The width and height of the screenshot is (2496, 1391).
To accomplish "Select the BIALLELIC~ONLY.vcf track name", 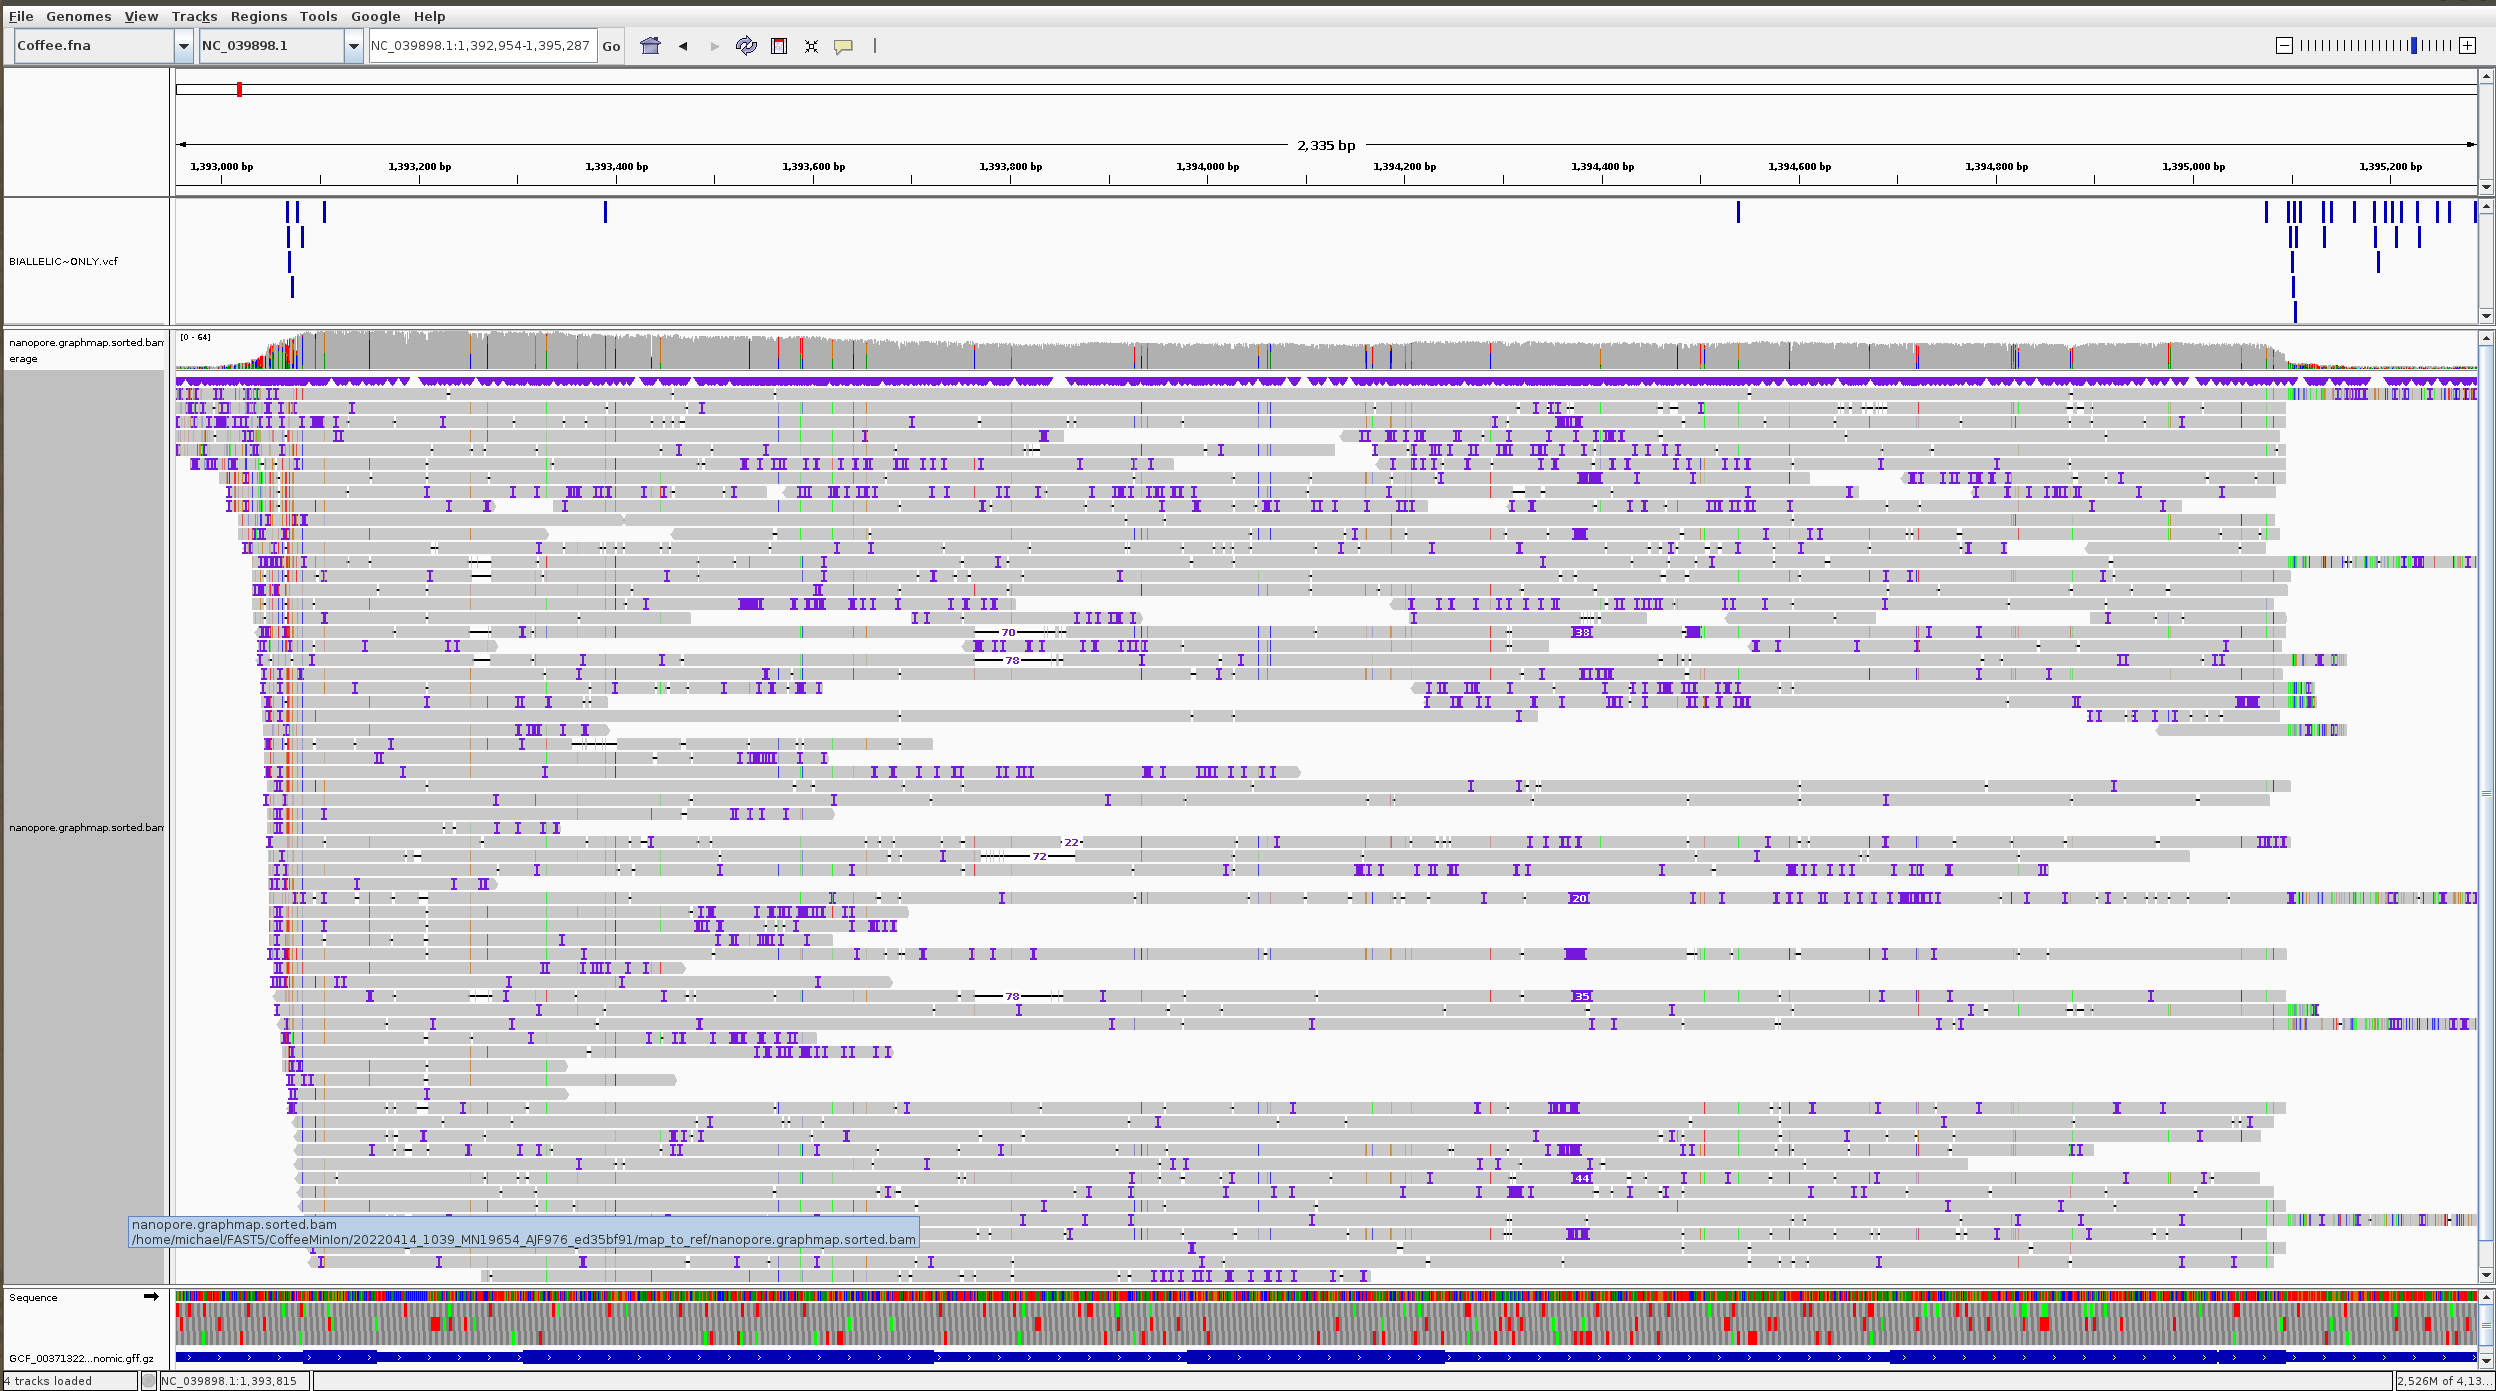I will 63,262.
